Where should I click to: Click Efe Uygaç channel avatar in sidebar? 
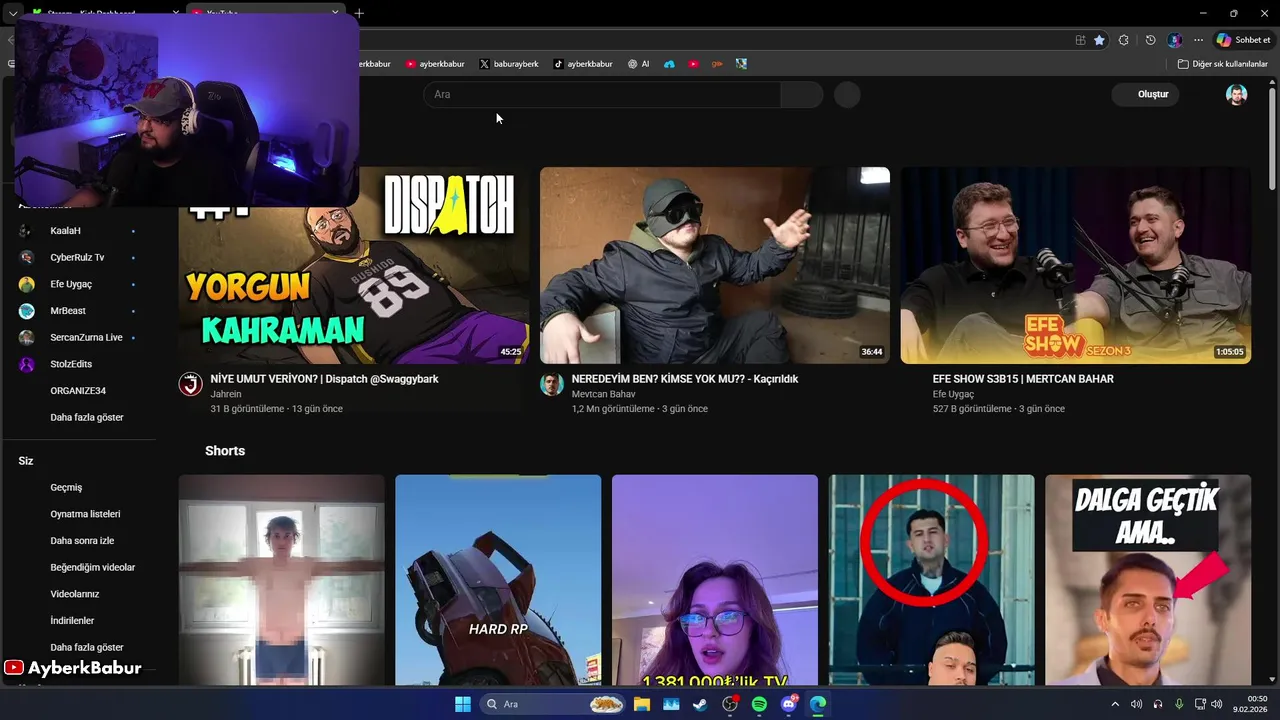click(27, 284)
